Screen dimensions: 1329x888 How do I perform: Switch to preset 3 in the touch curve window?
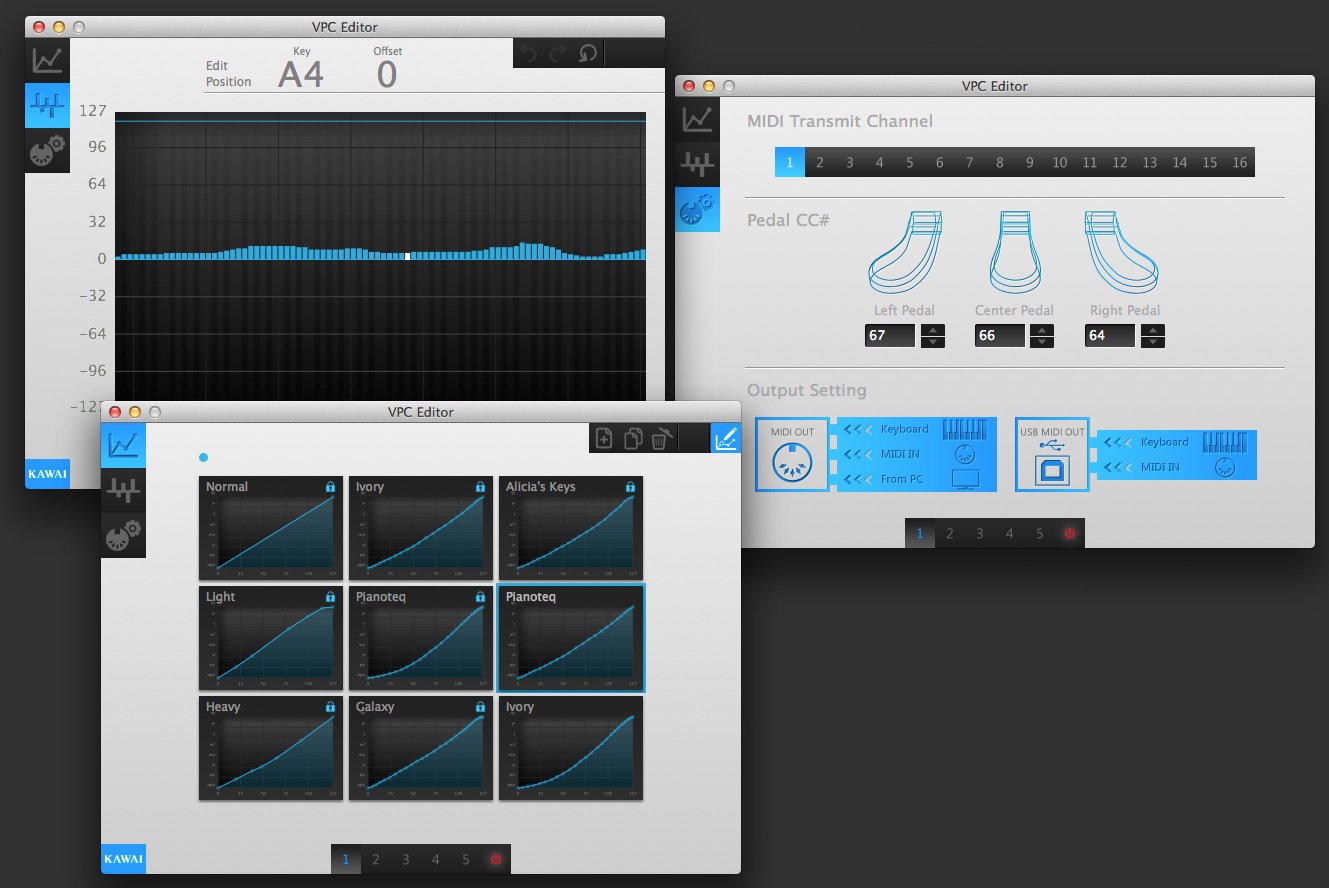(405, 859)
